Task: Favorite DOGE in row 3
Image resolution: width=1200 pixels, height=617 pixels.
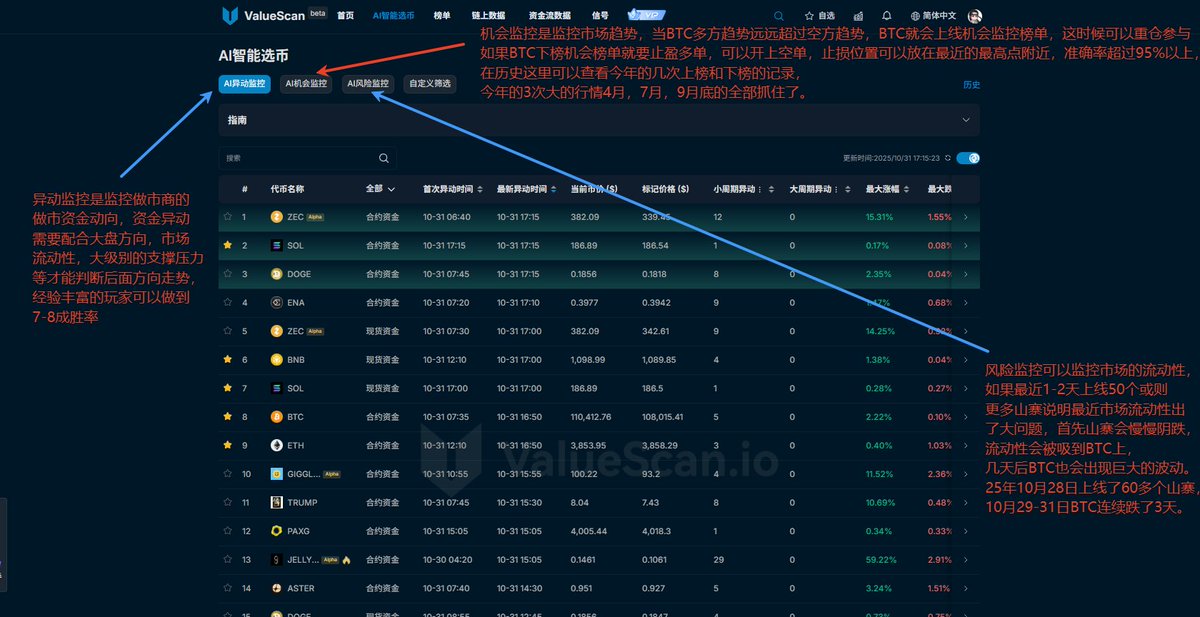Action: tap(228, 273)
